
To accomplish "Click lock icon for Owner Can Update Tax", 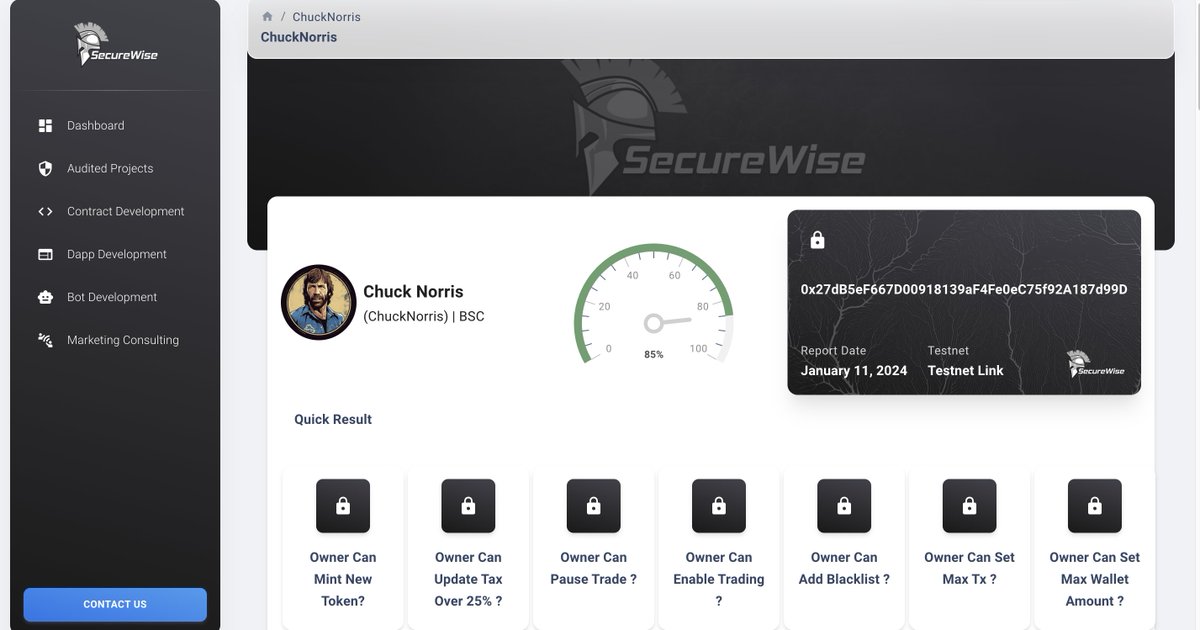I will [x=468, y=506].
